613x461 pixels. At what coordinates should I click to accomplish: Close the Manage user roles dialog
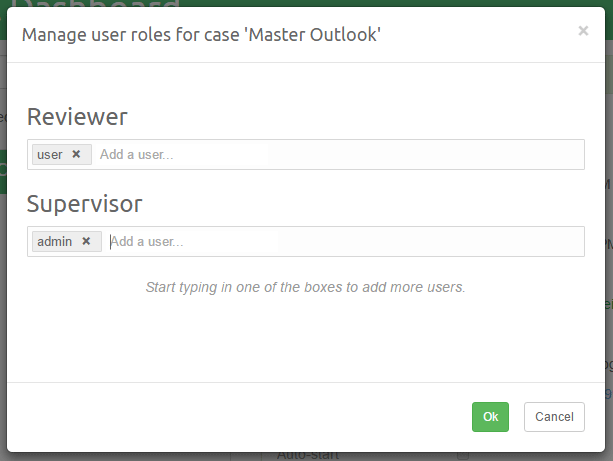point(583,31)
